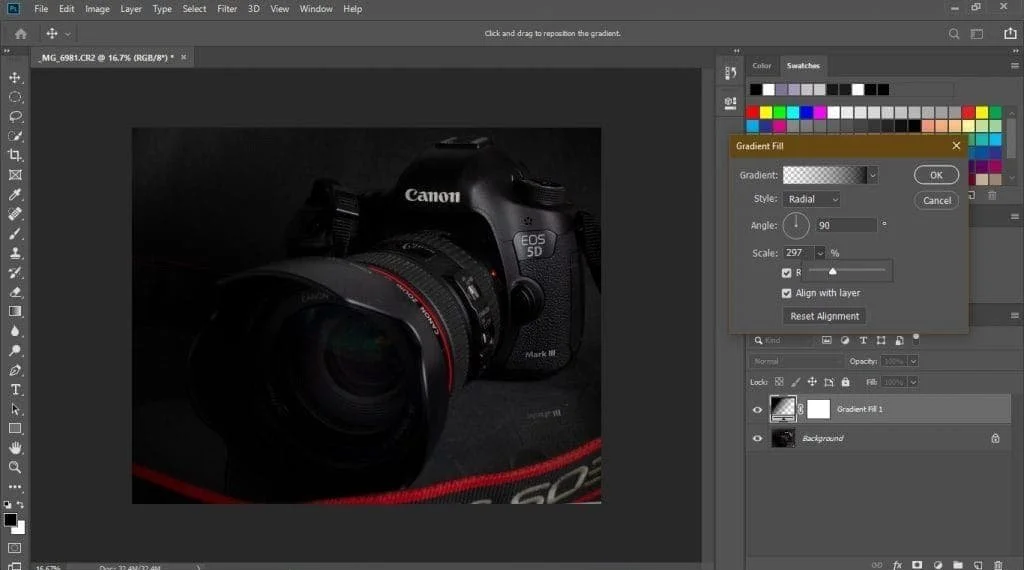
Task: Select the Eyedropper tool
Action: 15,195
